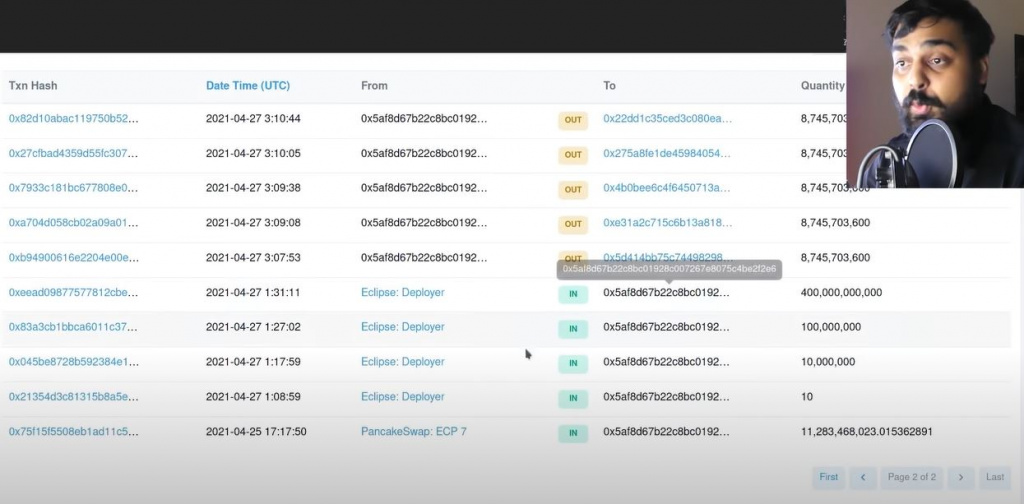Image resolution: width=1024 pixels, height=504 pixels.
Task: Click IN badge in 1:08:59 row
Action: coord(573,398)
